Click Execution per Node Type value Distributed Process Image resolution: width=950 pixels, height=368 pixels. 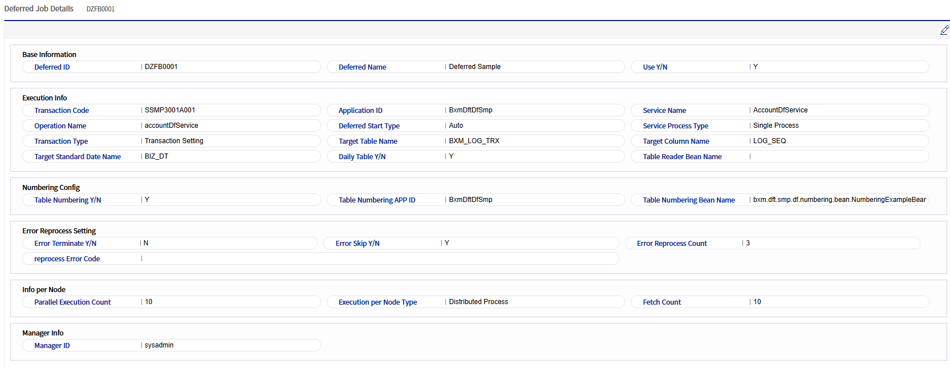[478, 302]
